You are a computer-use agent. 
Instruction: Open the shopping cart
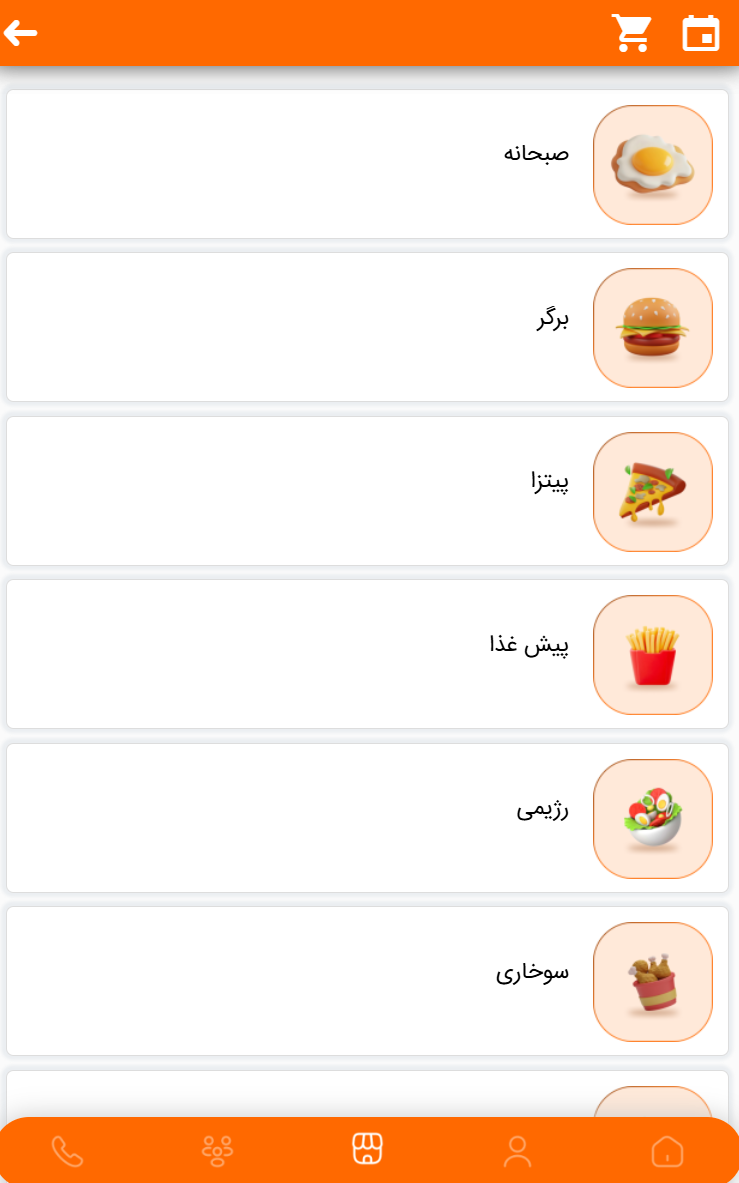click(x=632, y=33)
